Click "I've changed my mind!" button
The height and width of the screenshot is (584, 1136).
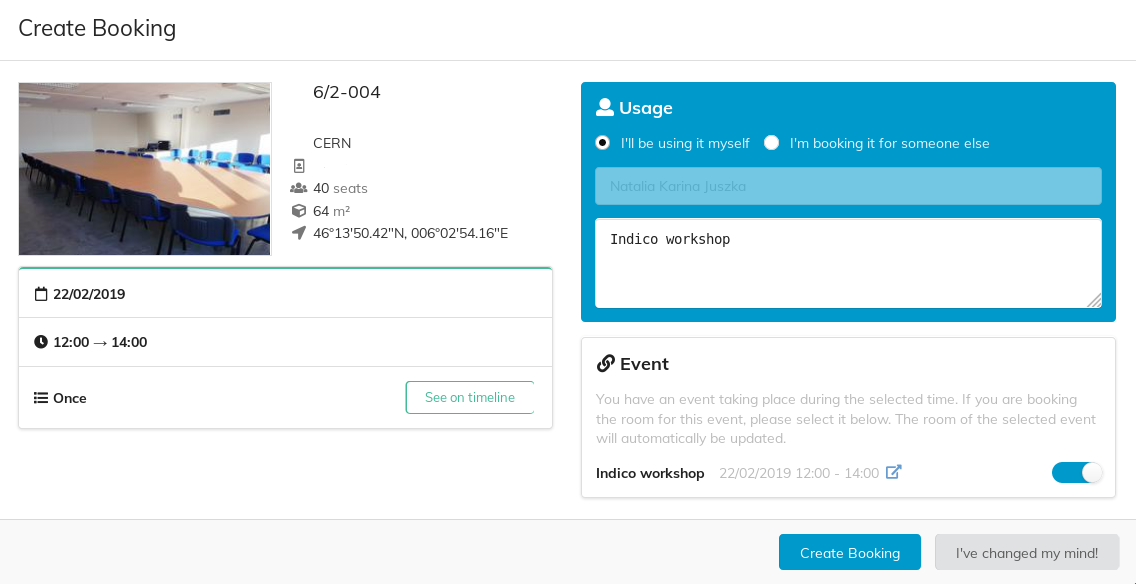pyautogui.click(x=1027, y=553)
